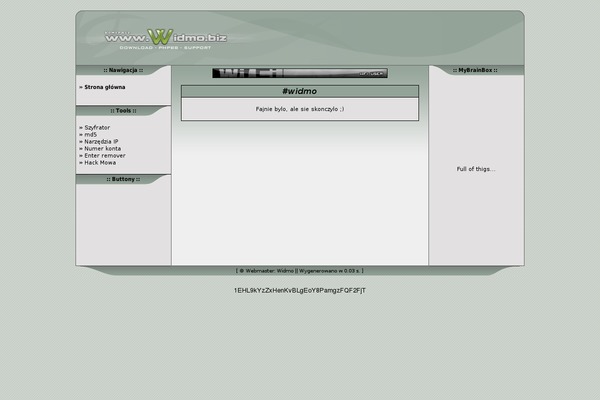The width and height of the screenshot is (600, 400).
Task: Click the MyBrainBox panel header
Action: click(476, 71)
